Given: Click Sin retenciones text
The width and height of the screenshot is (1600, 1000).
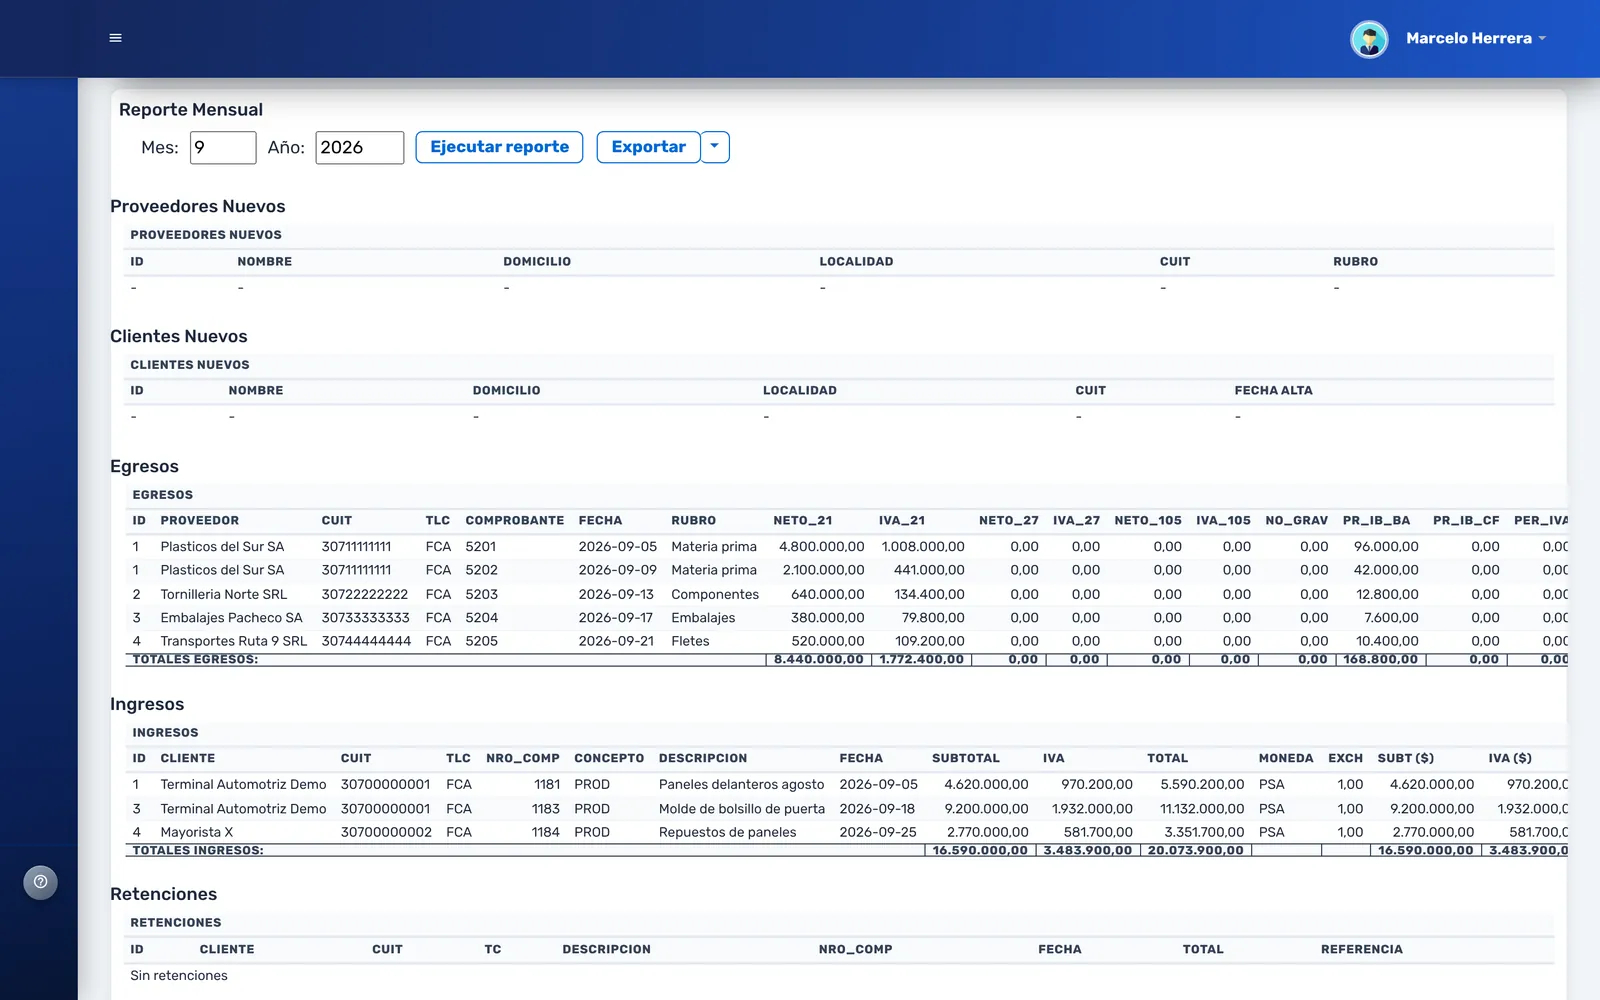Looking at the screenshot, I should pos(179,976).
